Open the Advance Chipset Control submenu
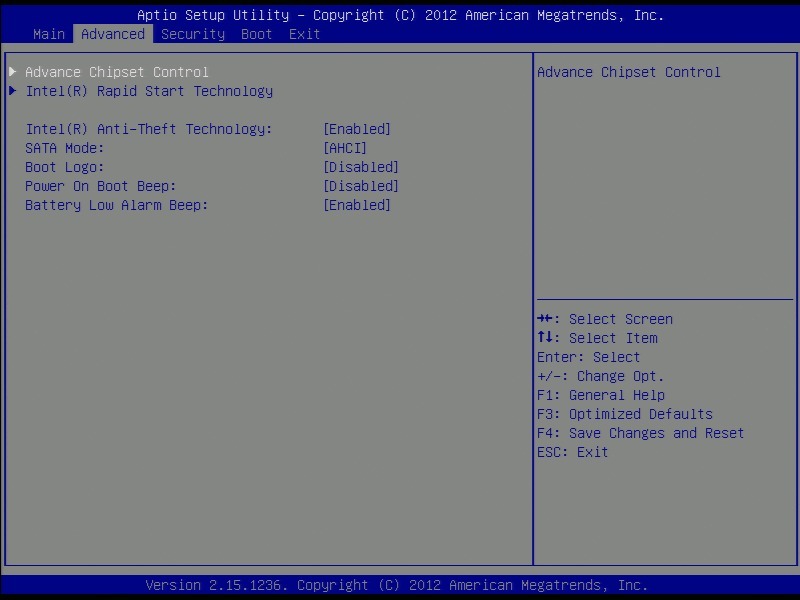Viewport: 800px width, 600px height. pyautogui.click(x=117, y=72)
